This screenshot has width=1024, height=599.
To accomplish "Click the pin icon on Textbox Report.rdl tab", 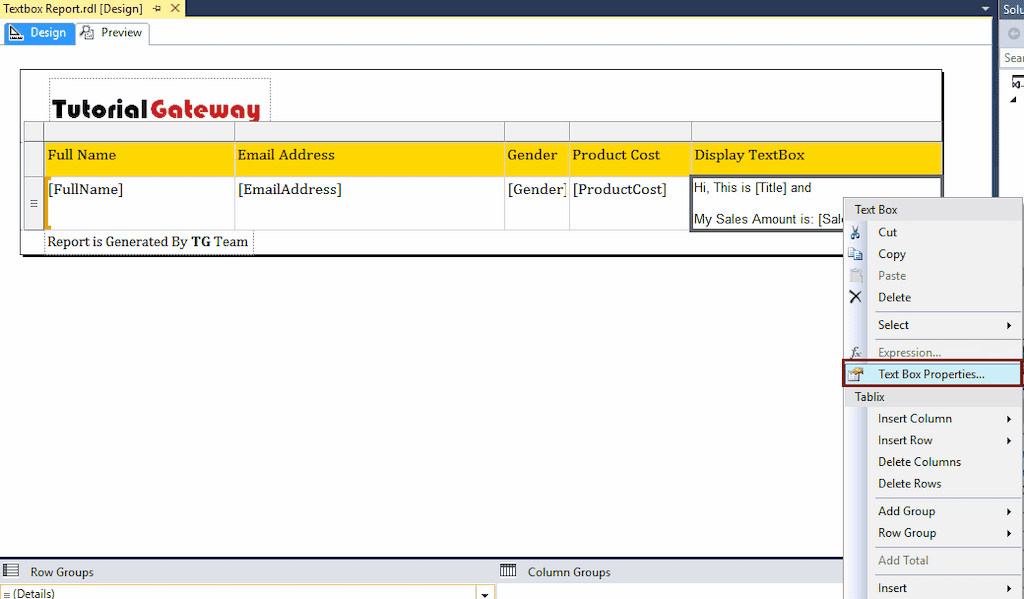I will coord(155,8).
